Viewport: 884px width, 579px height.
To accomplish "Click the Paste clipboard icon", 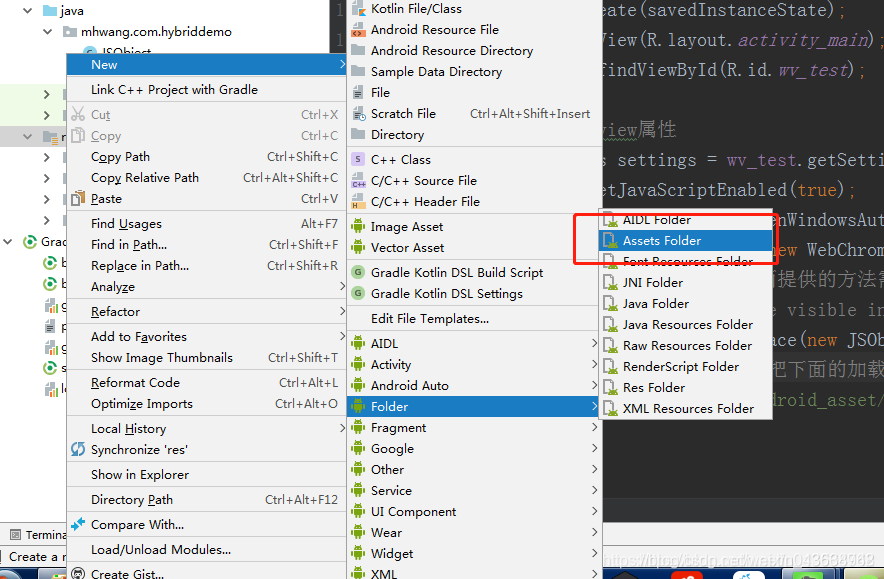I will [x=78, y=198].
